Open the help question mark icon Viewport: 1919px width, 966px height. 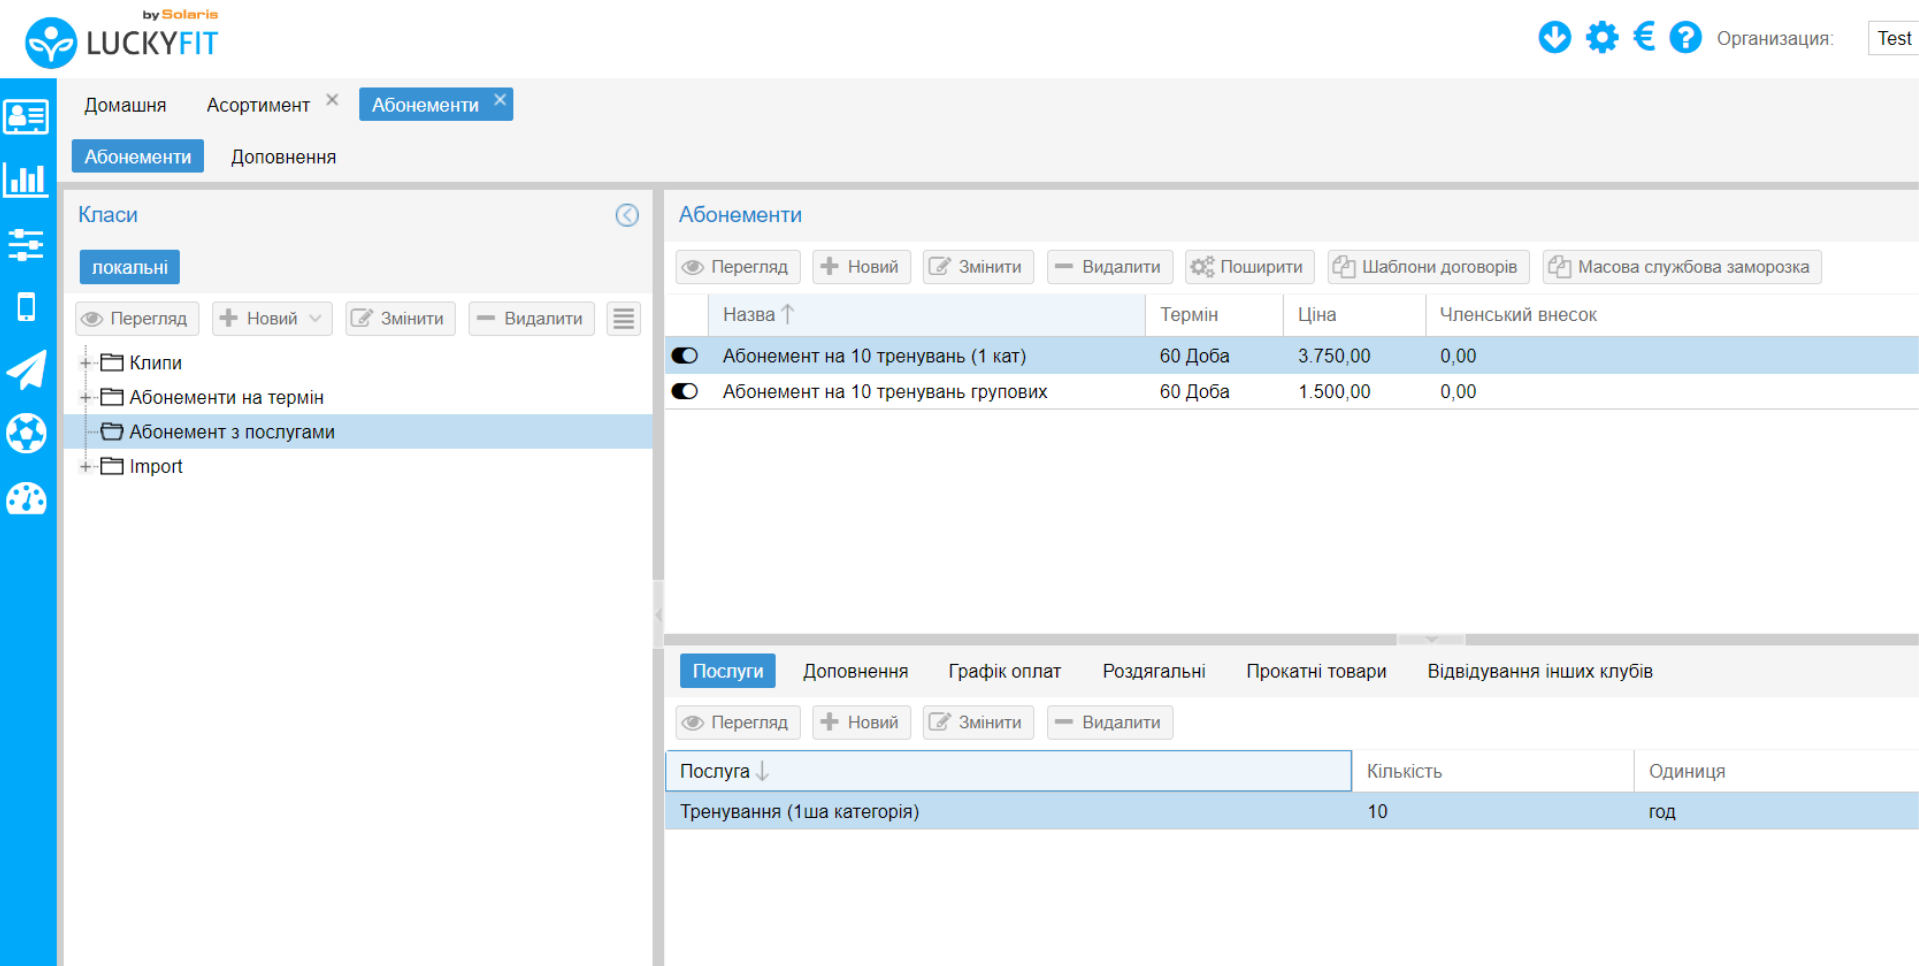[1685, 37]
